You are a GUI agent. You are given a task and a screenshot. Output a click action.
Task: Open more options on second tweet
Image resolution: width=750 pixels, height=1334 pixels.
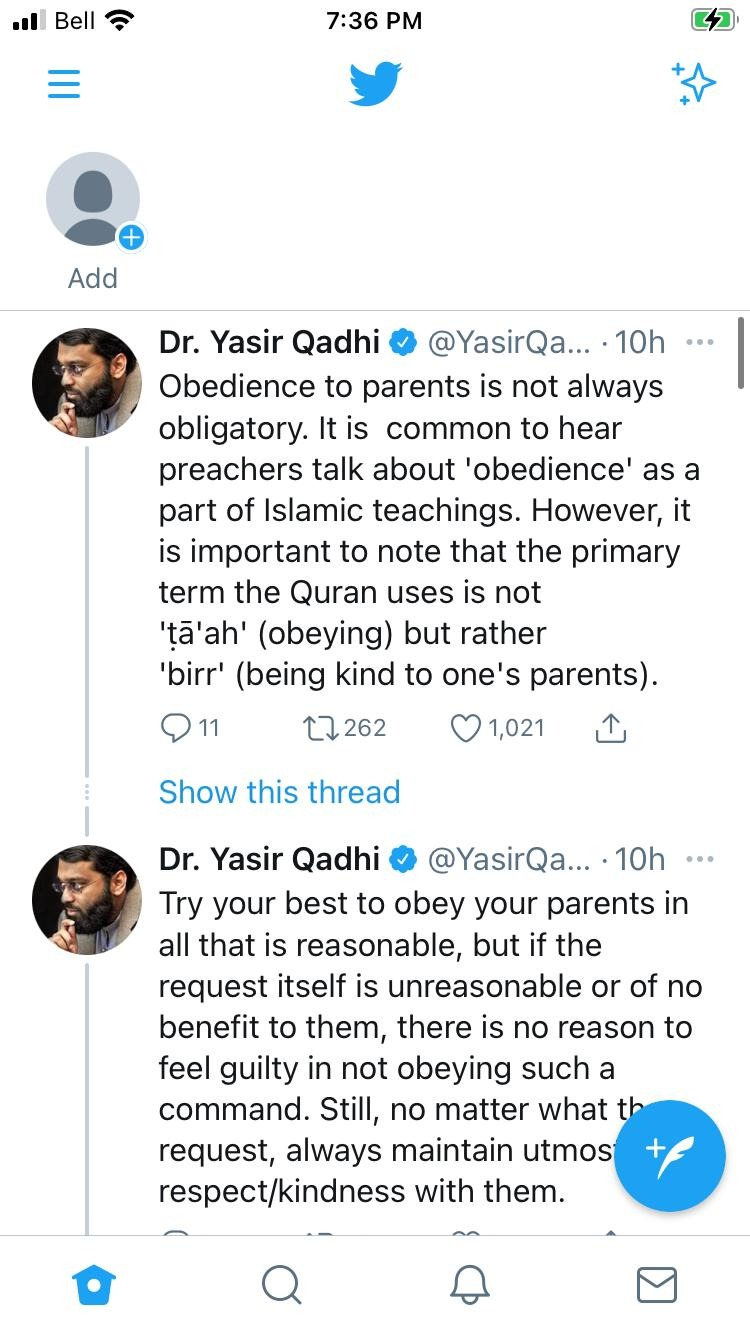click(x=700, y=859)
